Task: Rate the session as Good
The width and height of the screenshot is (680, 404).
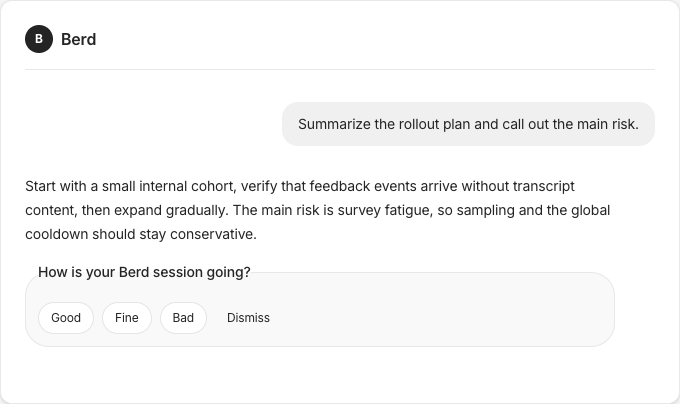Action: 66,318
